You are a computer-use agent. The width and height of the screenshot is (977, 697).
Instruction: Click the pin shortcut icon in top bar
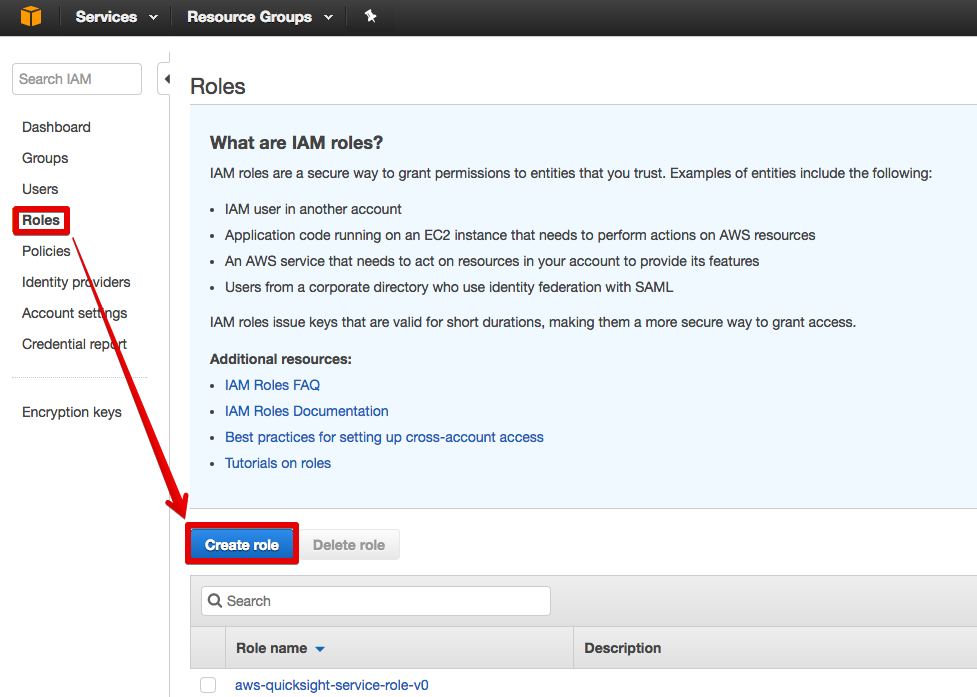tap(371, 16)
